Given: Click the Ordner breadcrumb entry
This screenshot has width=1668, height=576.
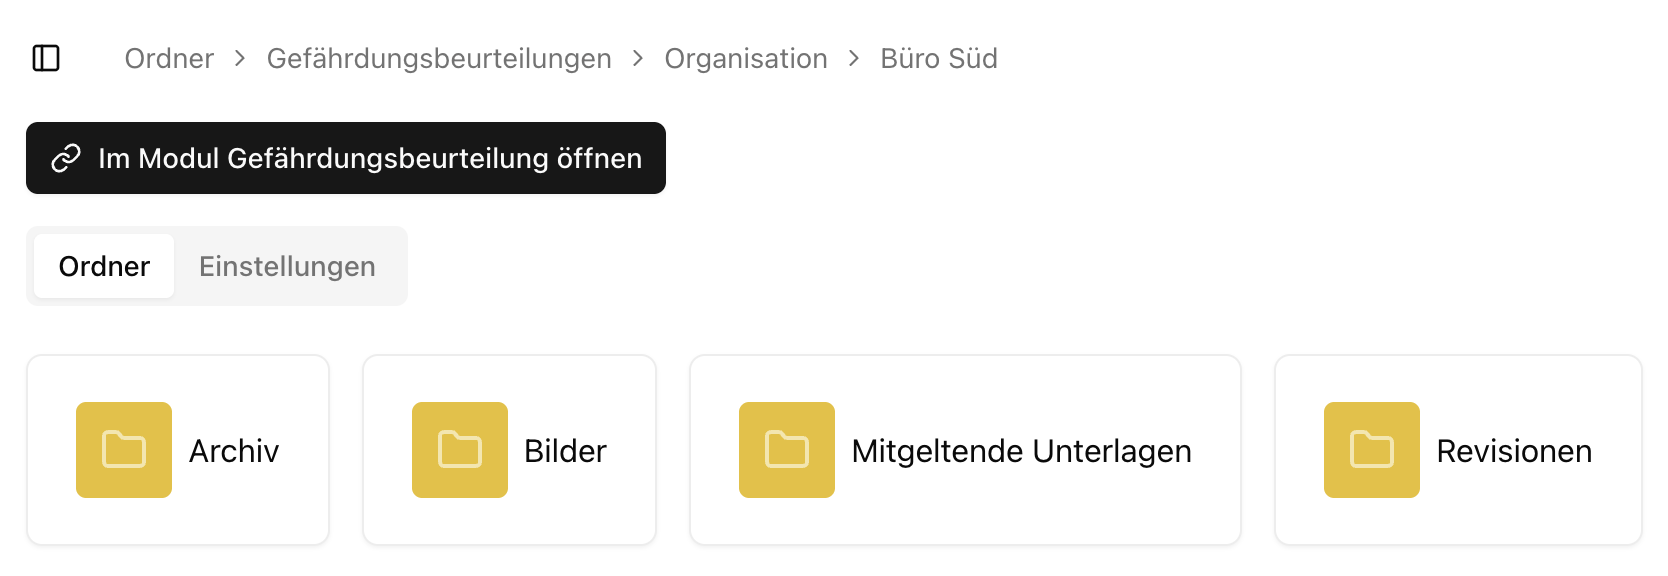Looking at the screenshot, I should tap(168, 58).
